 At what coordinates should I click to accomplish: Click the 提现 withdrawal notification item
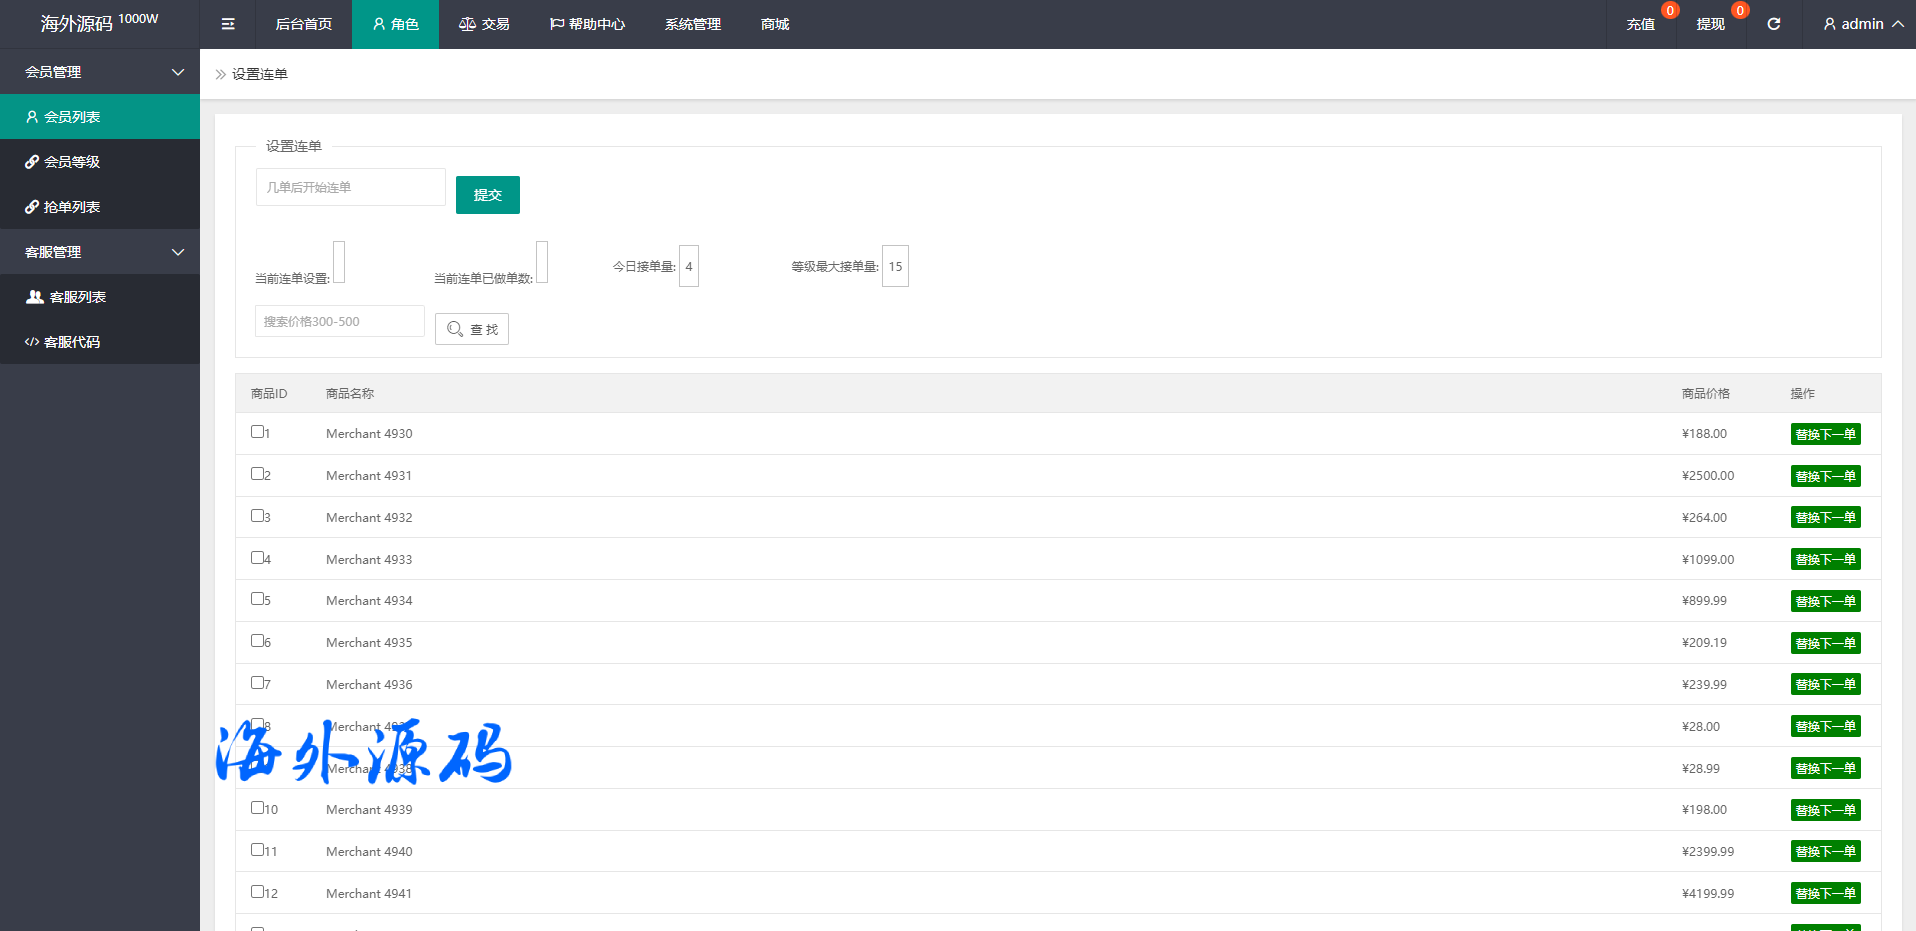(x=1710, y=24)
